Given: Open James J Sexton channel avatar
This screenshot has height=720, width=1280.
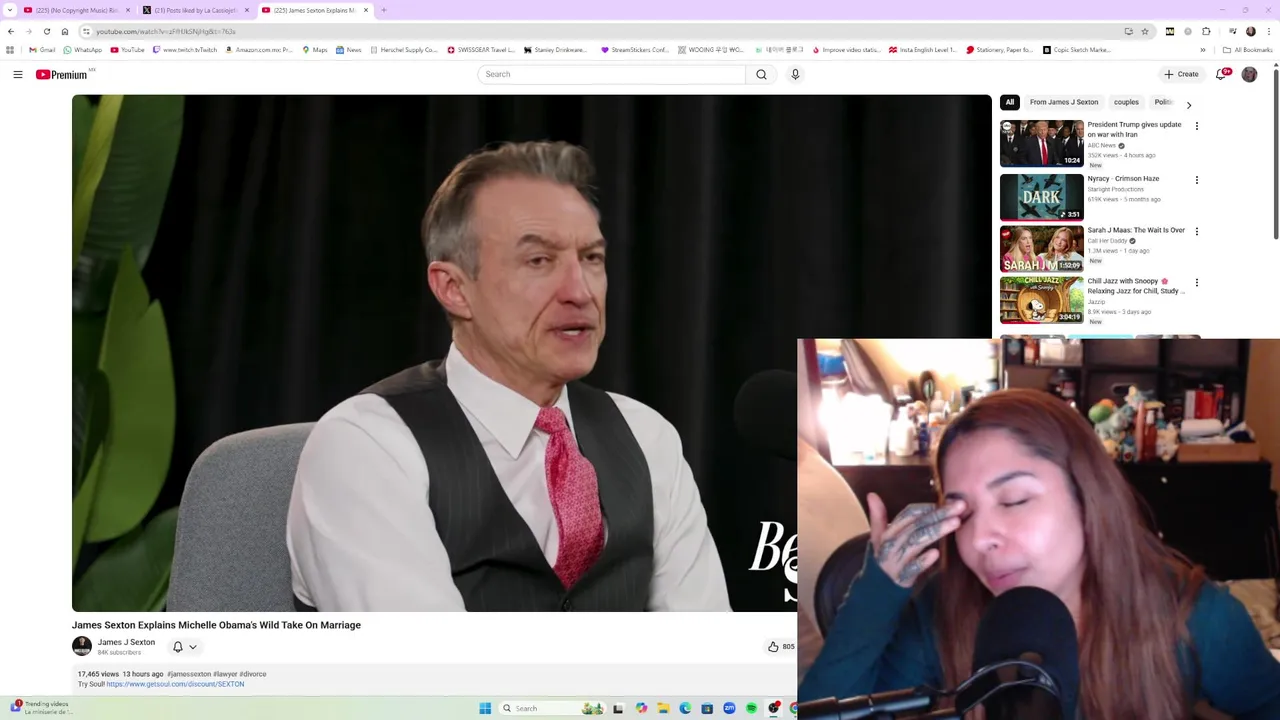Looking at the screenshot, I should tap(82, 646).
